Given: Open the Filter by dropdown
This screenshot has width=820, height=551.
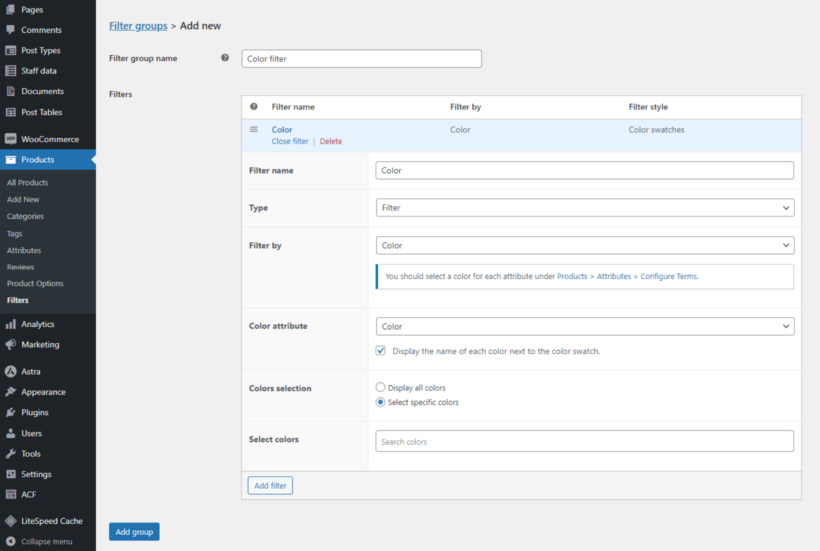Looking at the screenshot, I should point(585,245).
